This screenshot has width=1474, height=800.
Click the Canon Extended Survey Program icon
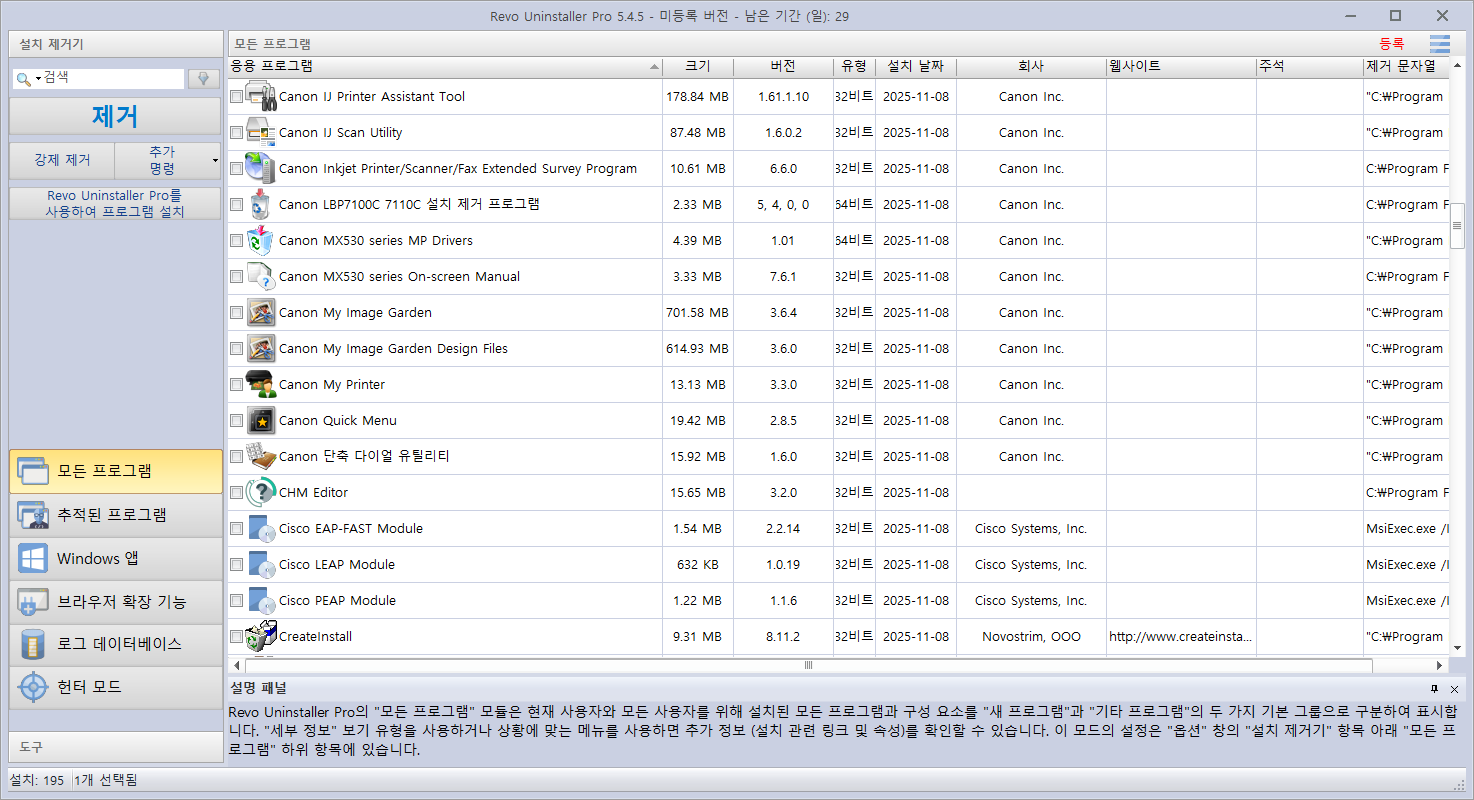(261, 169)
